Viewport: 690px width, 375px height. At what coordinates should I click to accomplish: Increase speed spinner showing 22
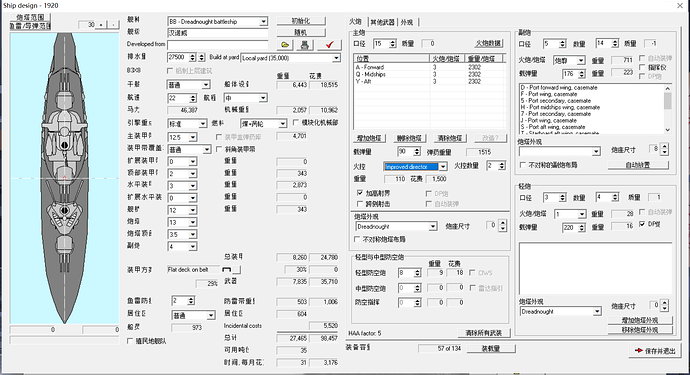click(x=193, y=96)
